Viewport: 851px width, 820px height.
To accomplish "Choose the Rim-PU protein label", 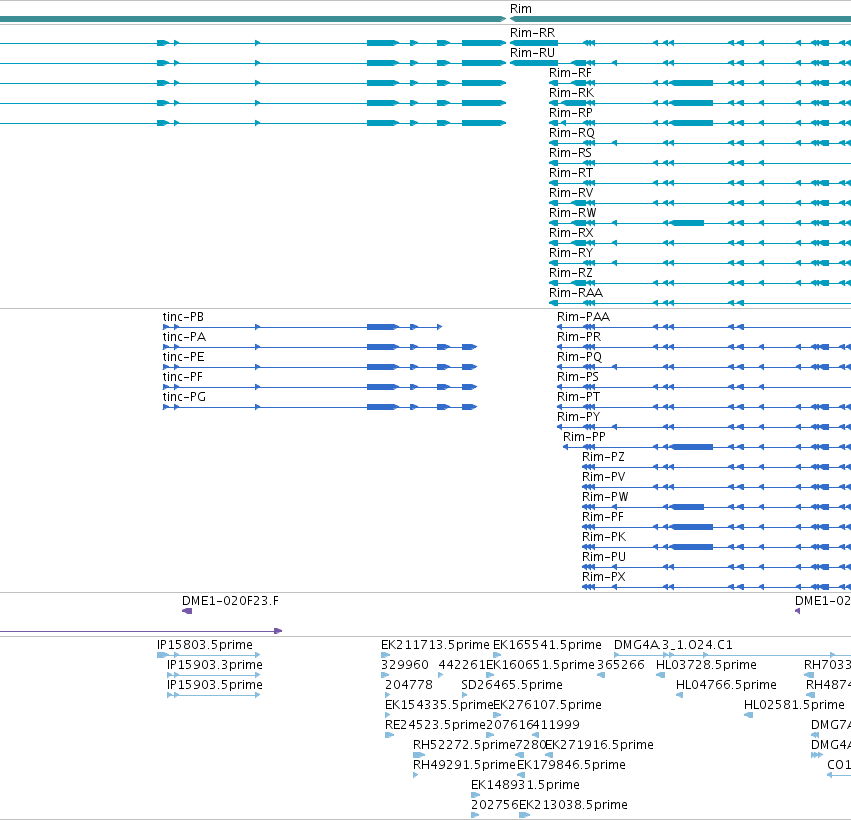I will (x=604, y=557).
